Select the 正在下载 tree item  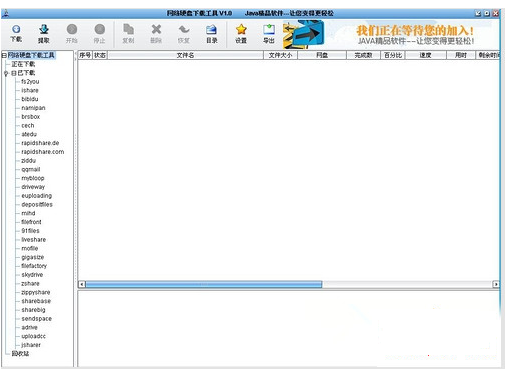pyautogui.click(x=23, y=64)
